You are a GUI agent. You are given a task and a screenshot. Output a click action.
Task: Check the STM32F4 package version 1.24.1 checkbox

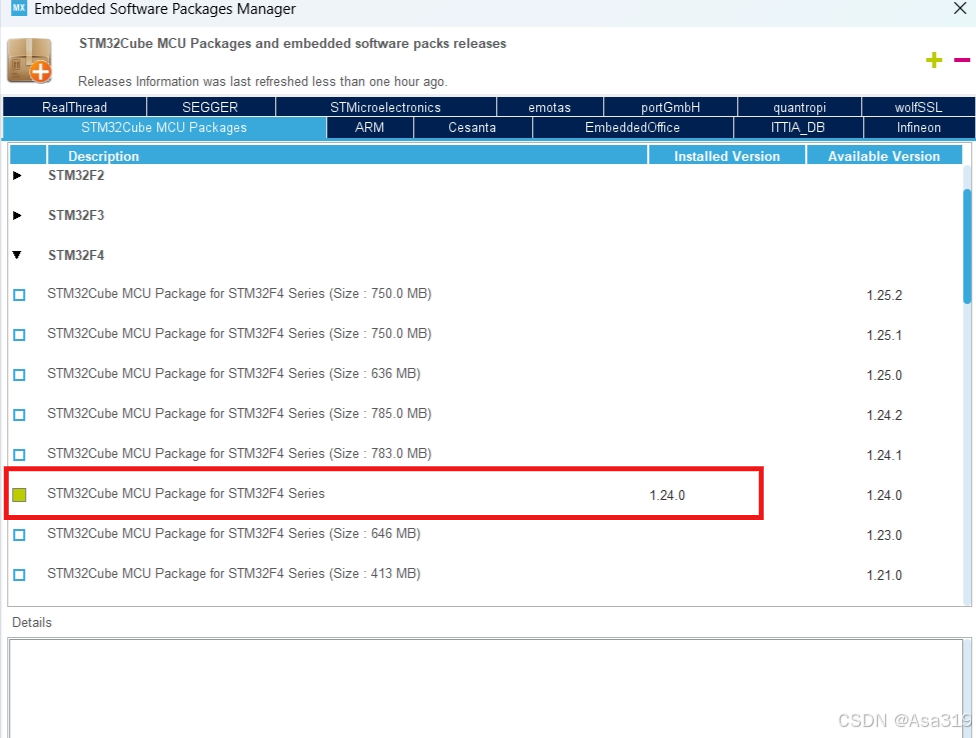click(19, 455)
